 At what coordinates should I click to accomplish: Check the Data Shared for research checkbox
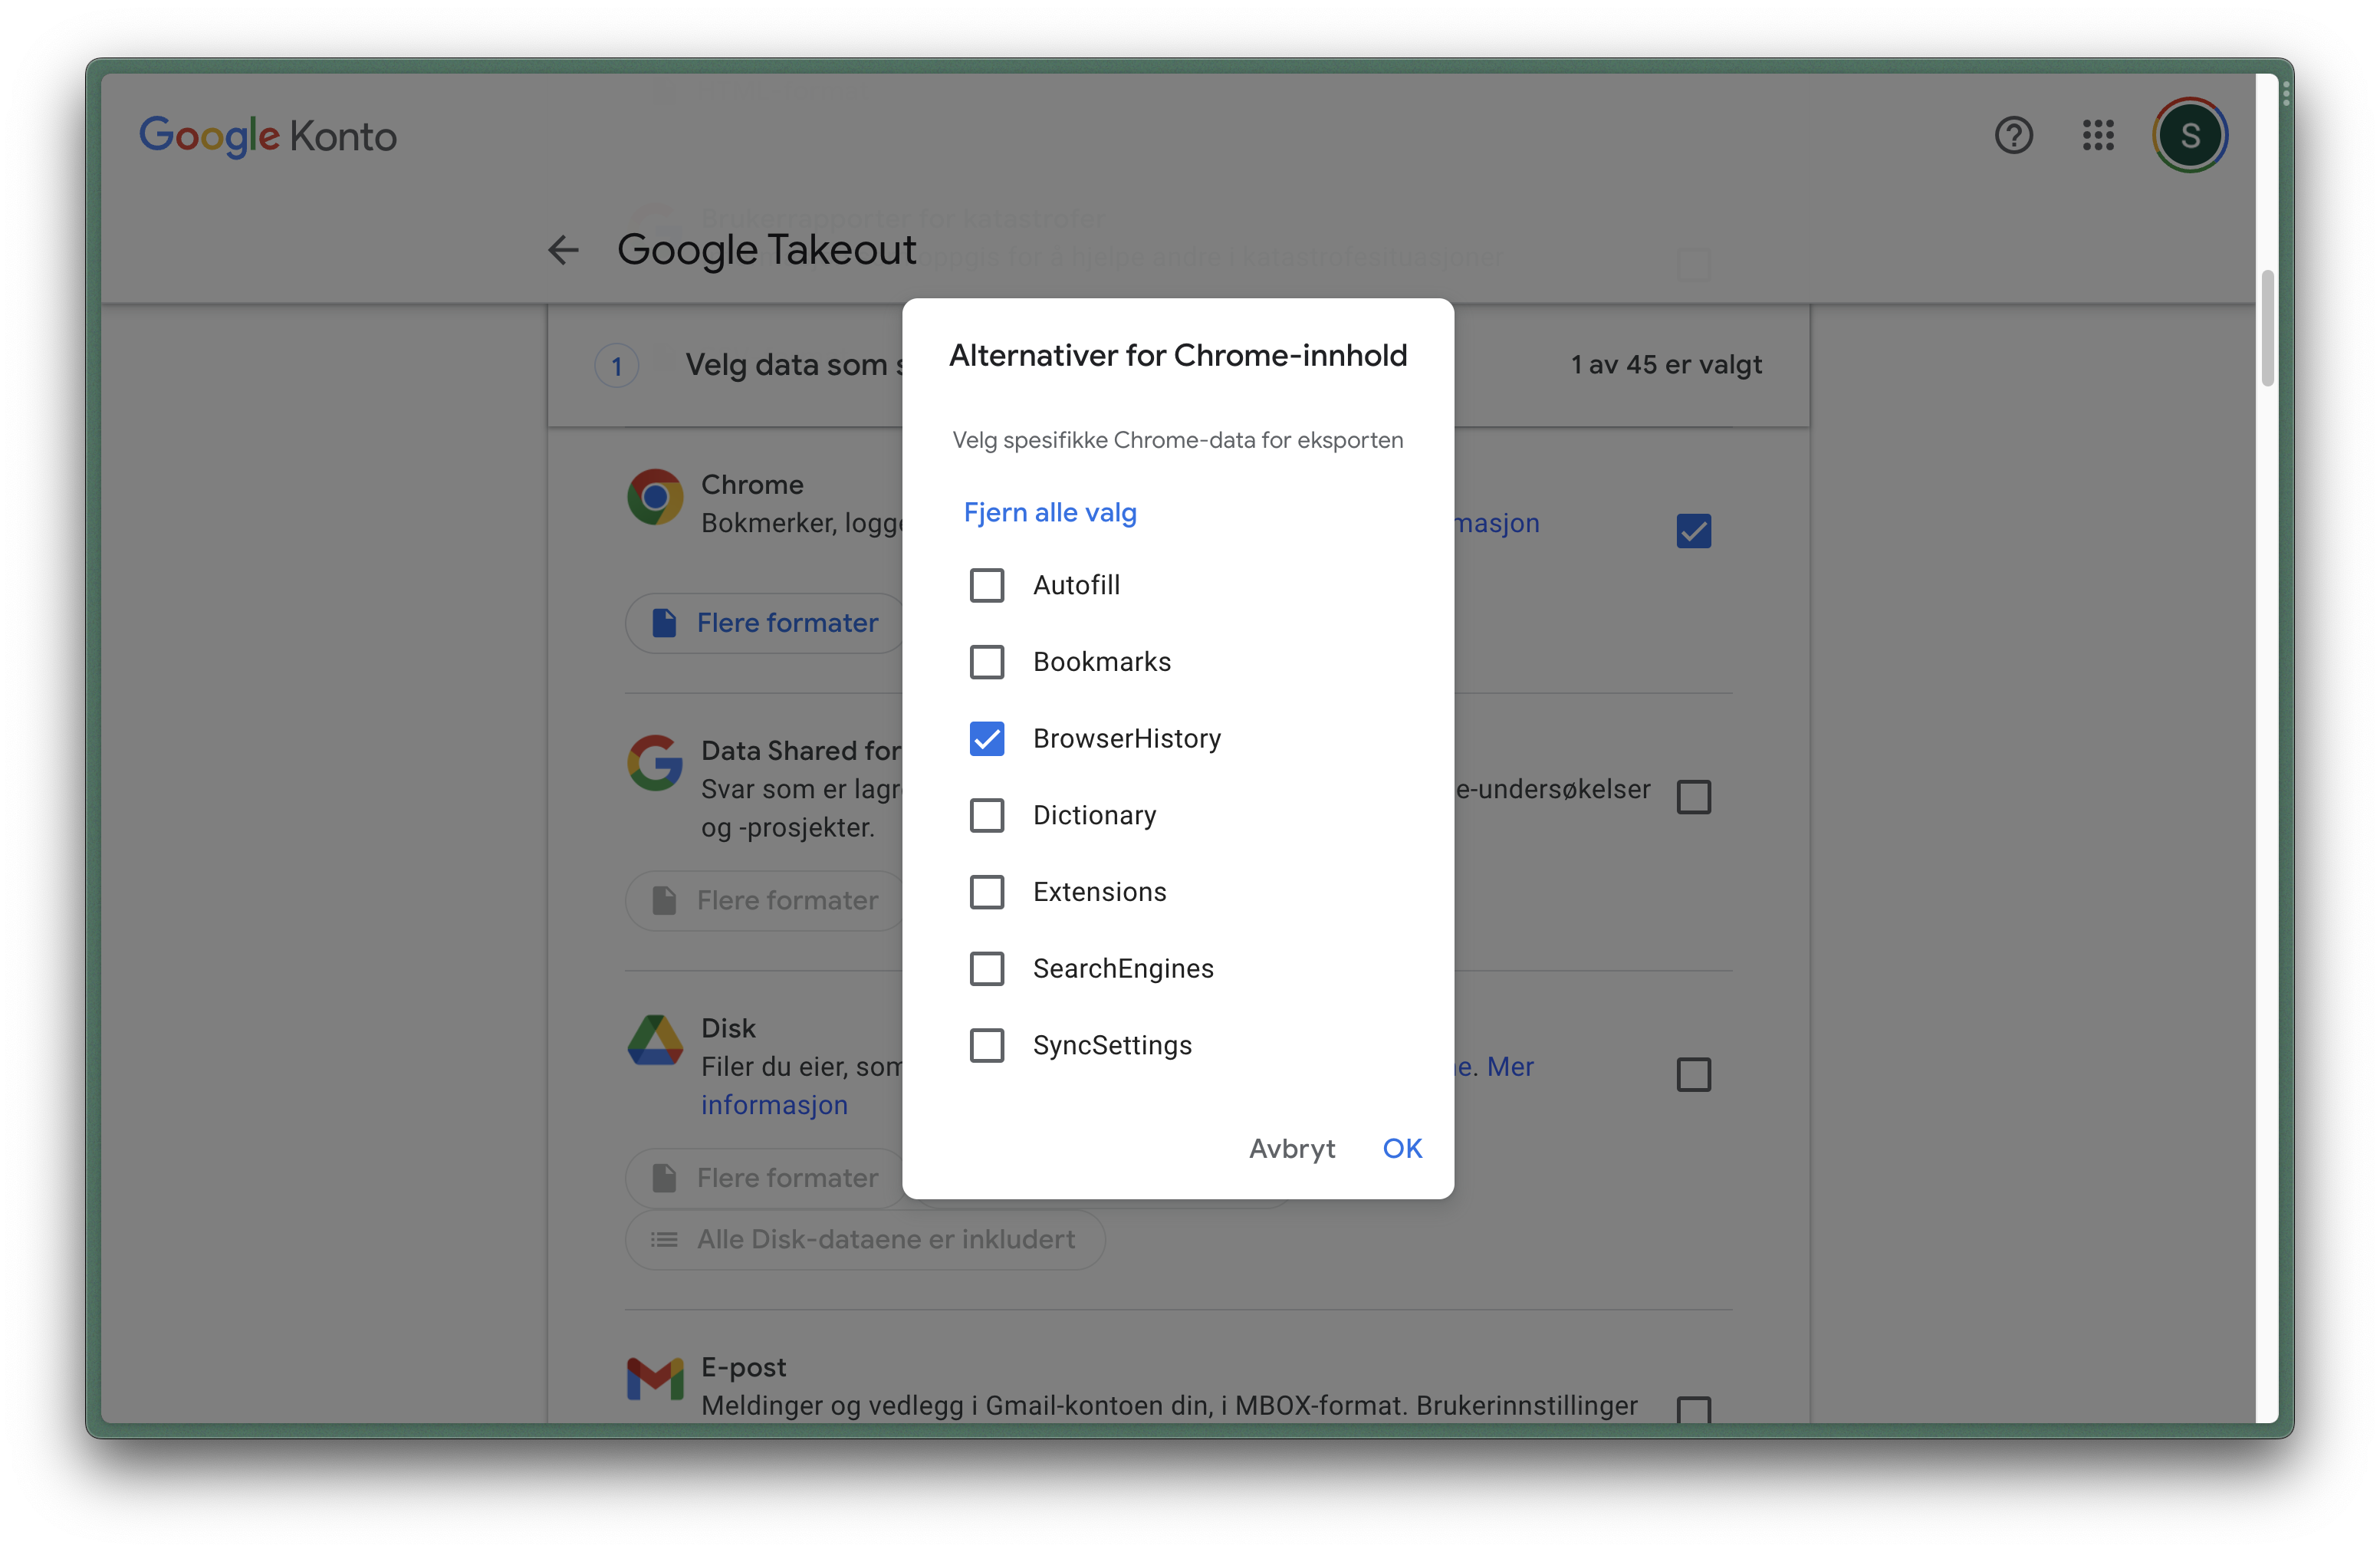1694,797
